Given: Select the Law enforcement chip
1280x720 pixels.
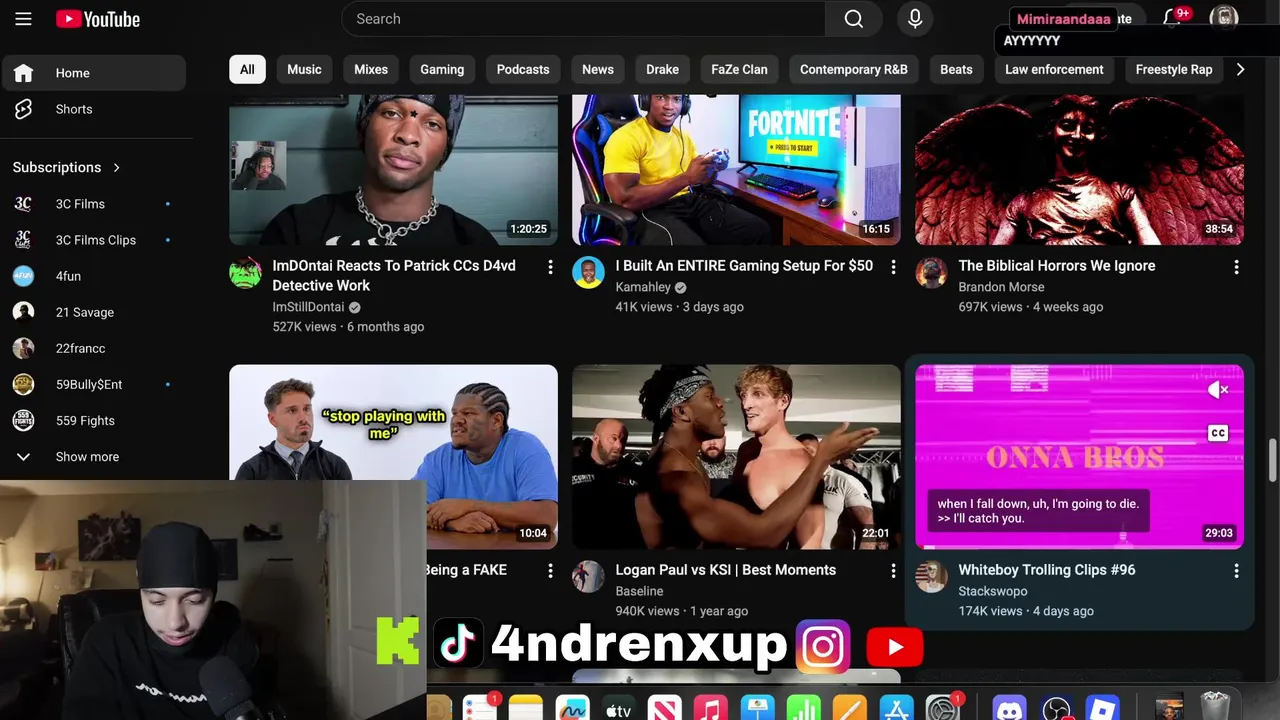Looking at the screenshot, I should click(1054, 69).
